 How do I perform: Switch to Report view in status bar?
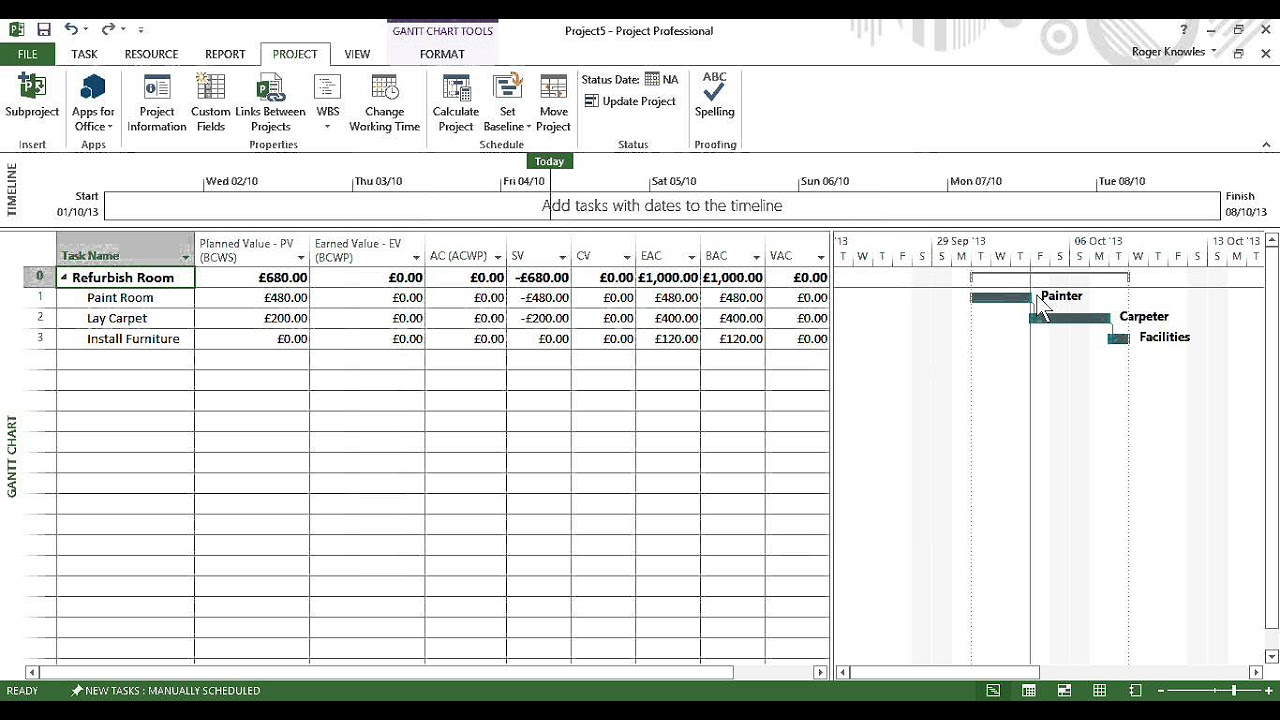[1135, 691]
